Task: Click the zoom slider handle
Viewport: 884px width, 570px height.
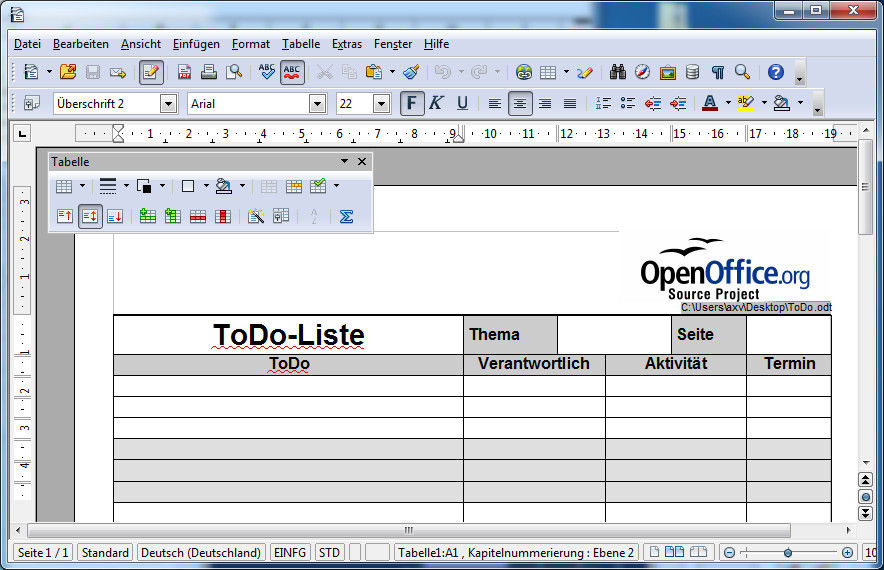Action: click(788, 553)
